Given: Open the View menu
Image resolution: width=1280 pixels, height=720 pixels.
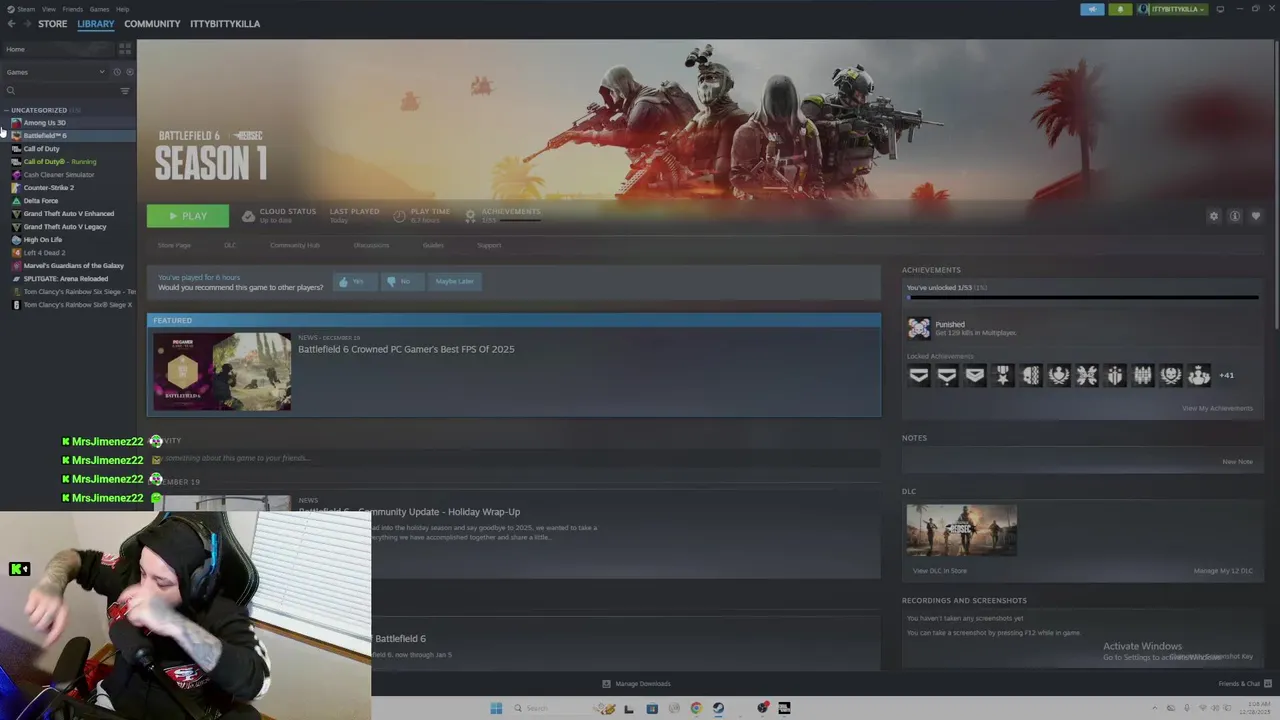Looking at the screenshot, I should tap(49, 9).
